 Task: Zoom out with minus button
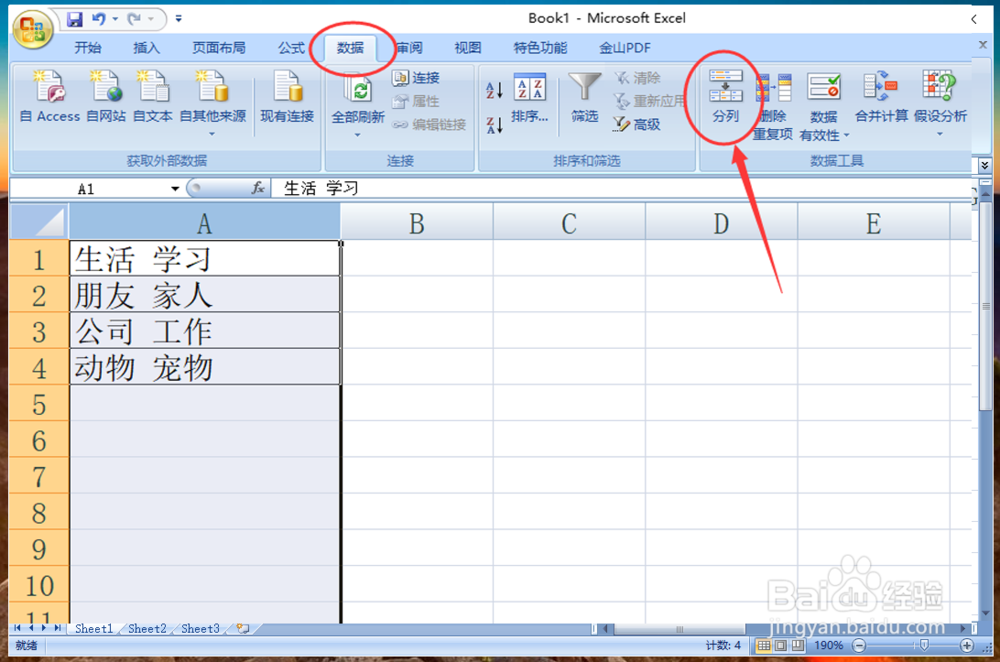pyautogui.click(x=859, y=645)
